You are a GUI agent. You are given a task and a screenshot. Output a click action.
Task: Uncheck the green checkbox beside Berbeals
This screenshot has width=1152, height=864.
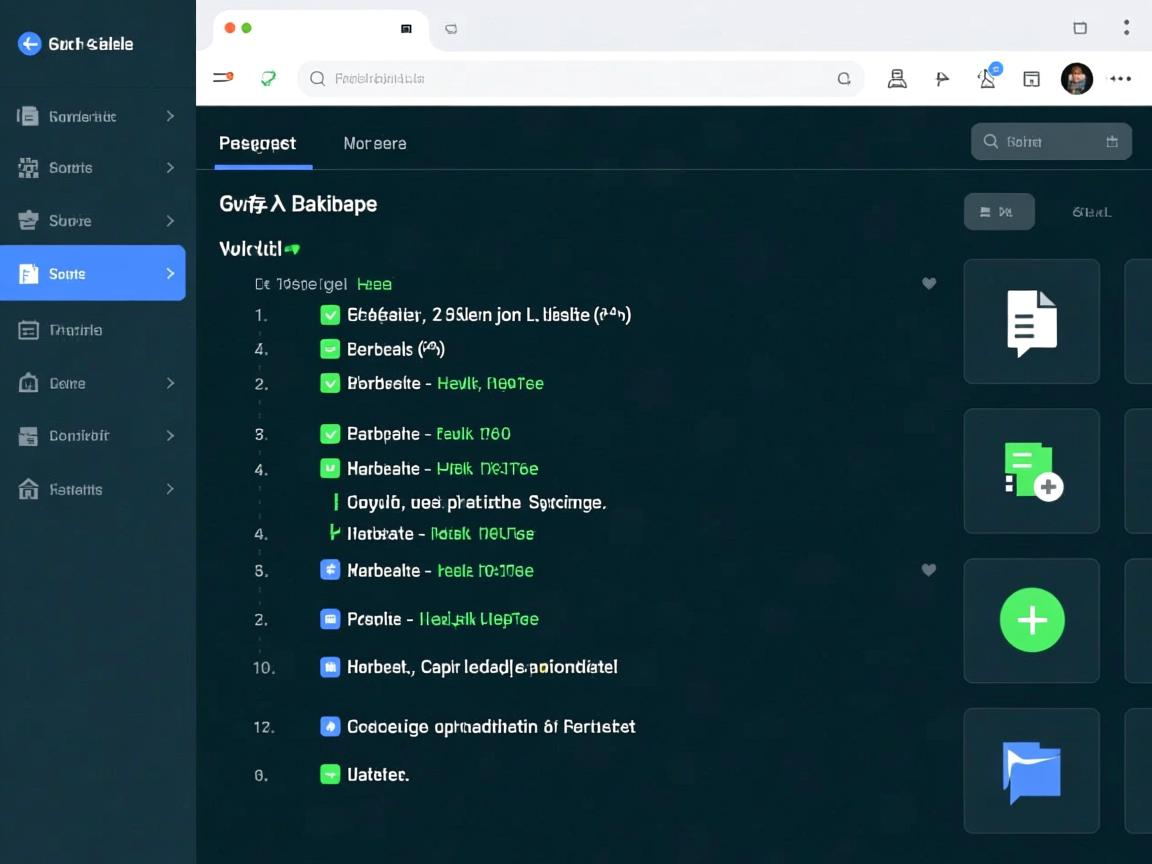pos(330,349)
